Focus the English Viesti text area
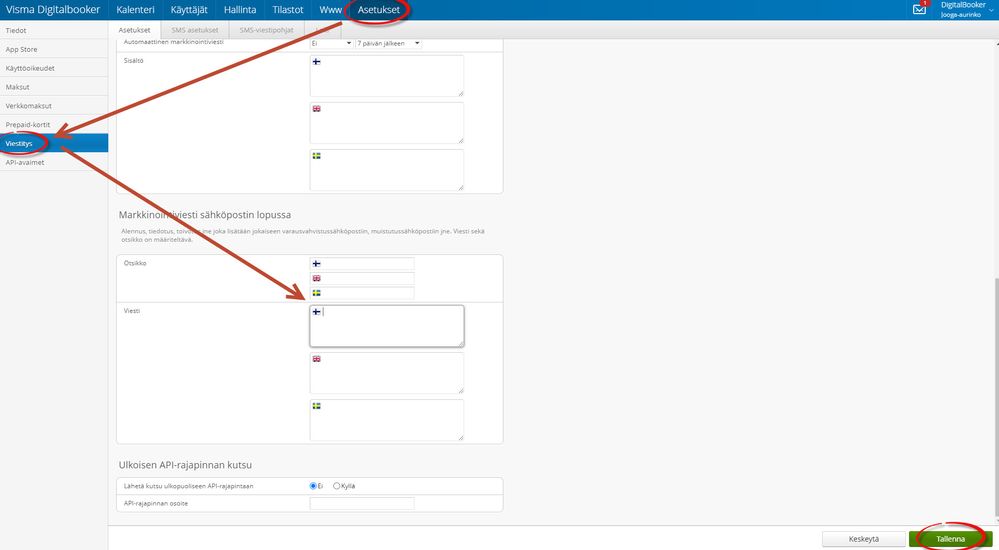Viewport: 999px width, 550px height. [x=387, y=373]
